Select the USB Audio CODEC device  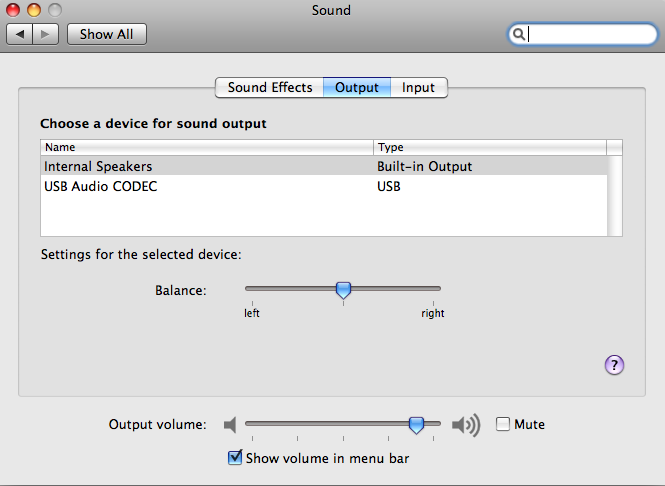[324, 186]
